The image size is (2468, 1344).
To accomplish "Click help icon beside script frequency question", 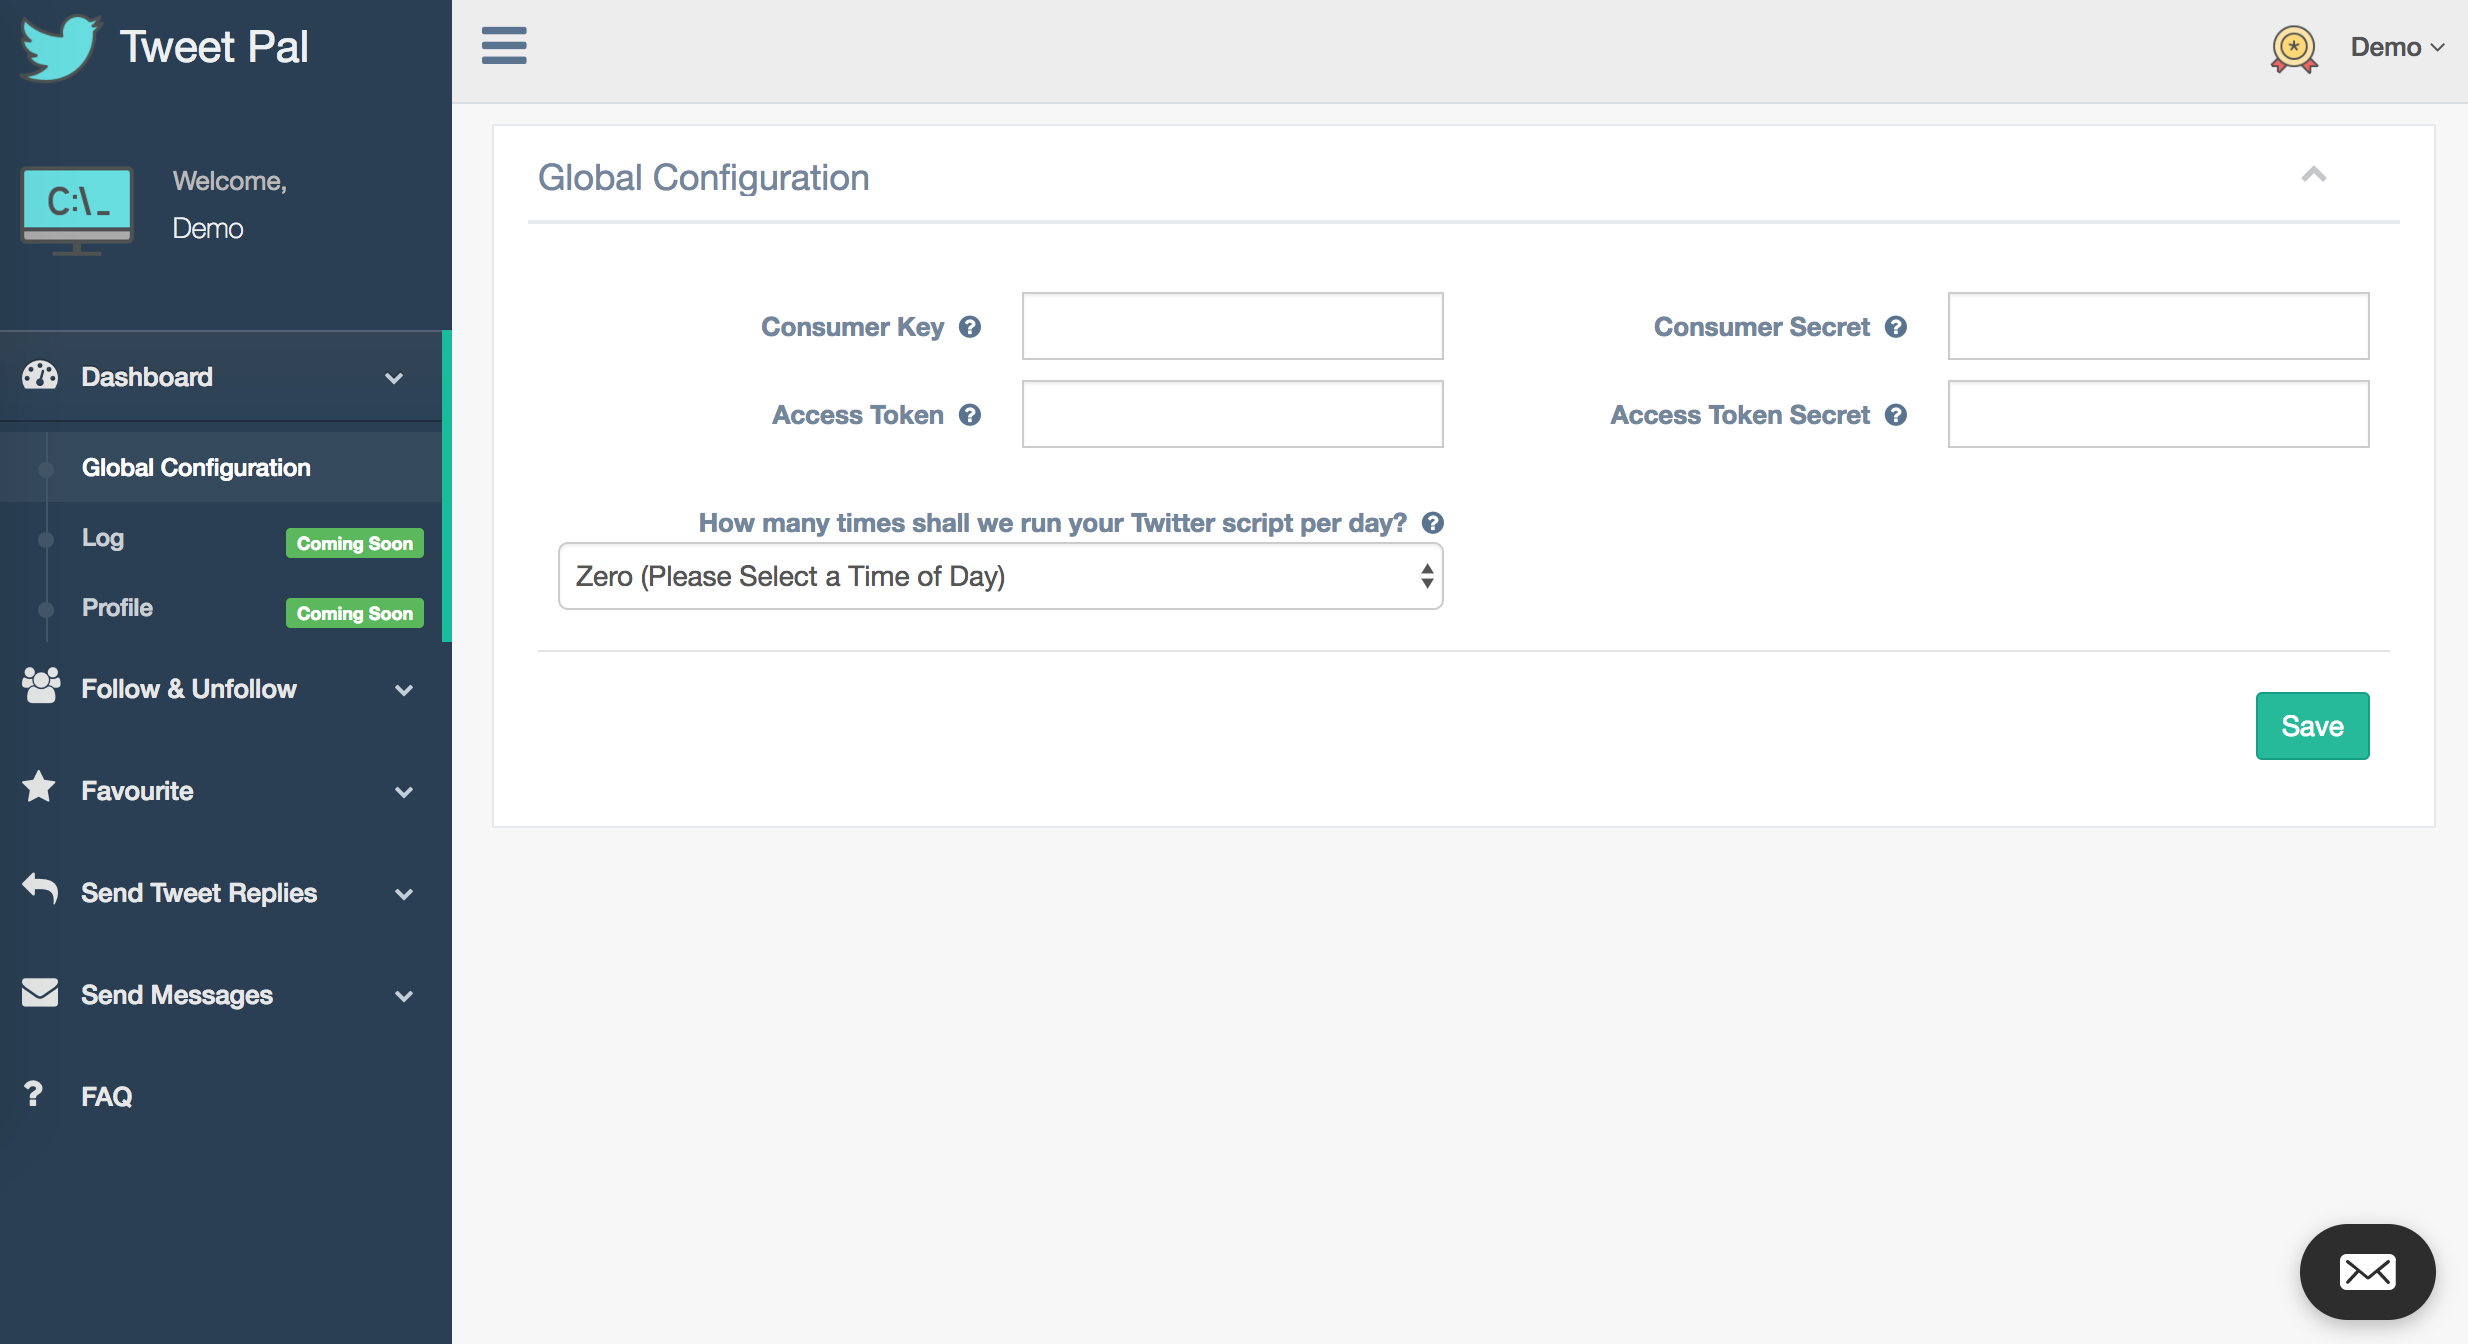I will tap(1433, 523).
